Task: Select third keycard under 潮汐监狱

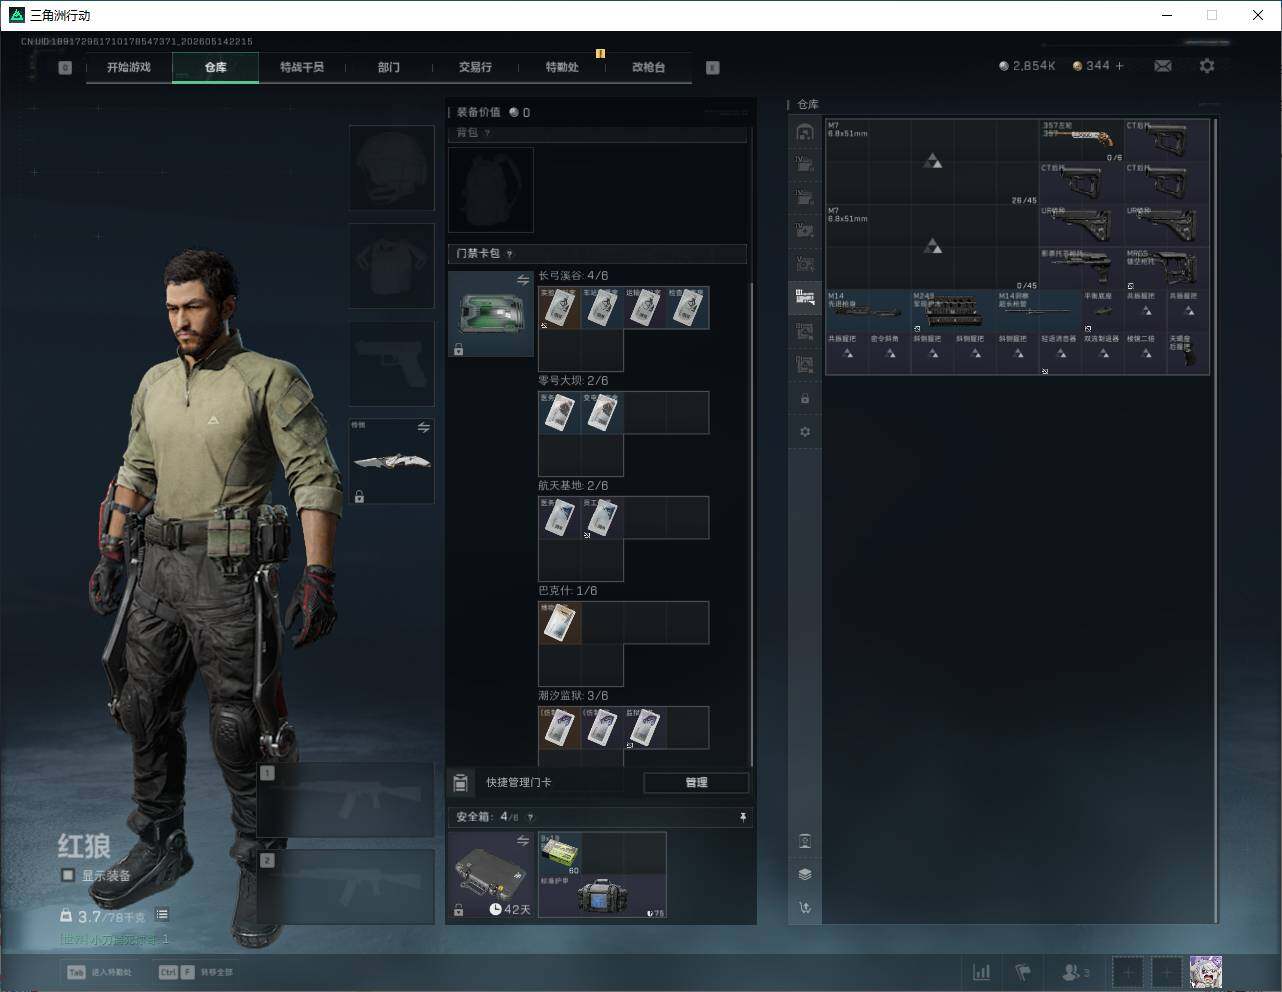Action: pyautogui.click(x=645, y=728)
